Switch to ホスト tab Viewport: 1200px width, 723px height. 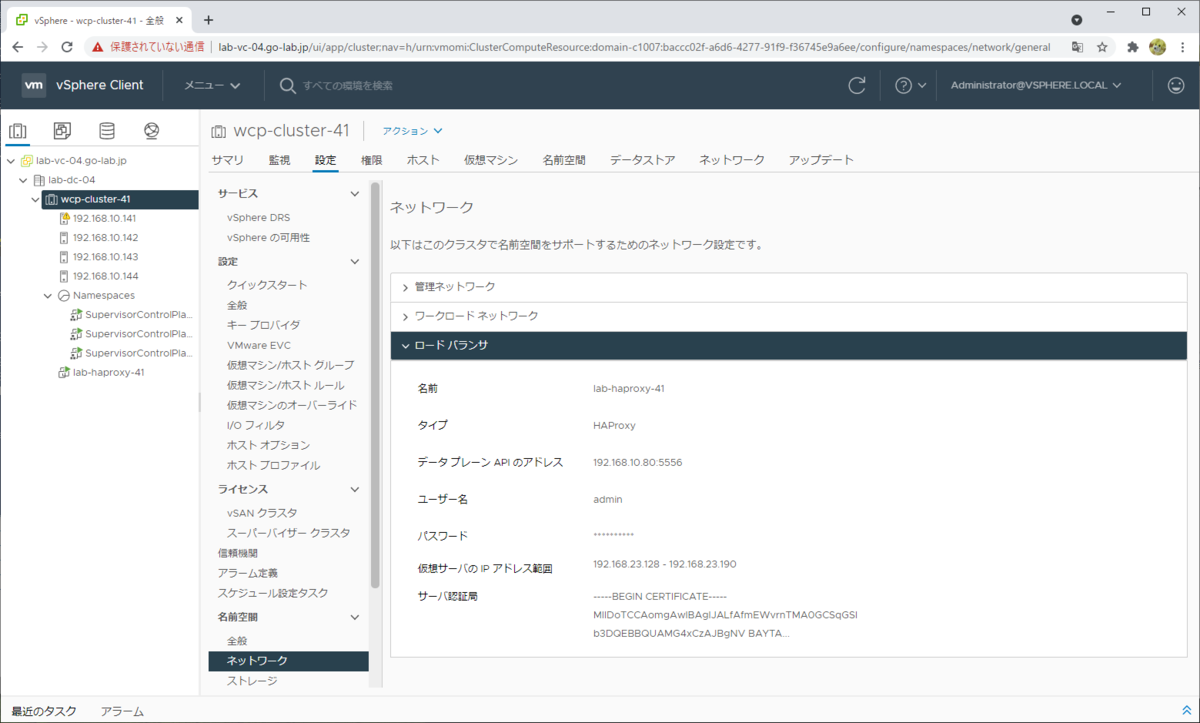coord(423,160)
